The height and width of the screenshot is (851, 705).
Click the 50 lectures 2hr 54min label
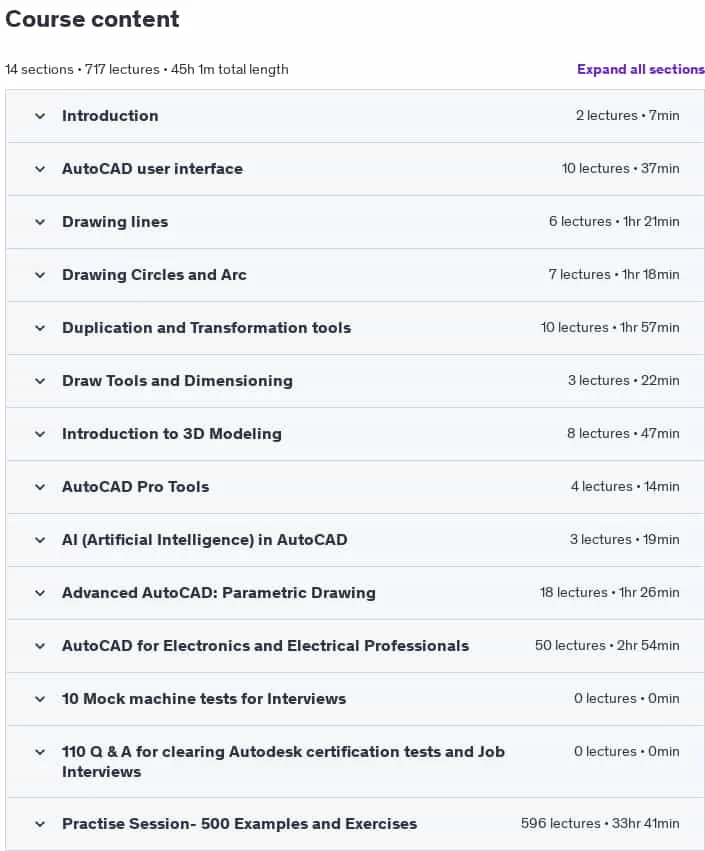point(607,645)
